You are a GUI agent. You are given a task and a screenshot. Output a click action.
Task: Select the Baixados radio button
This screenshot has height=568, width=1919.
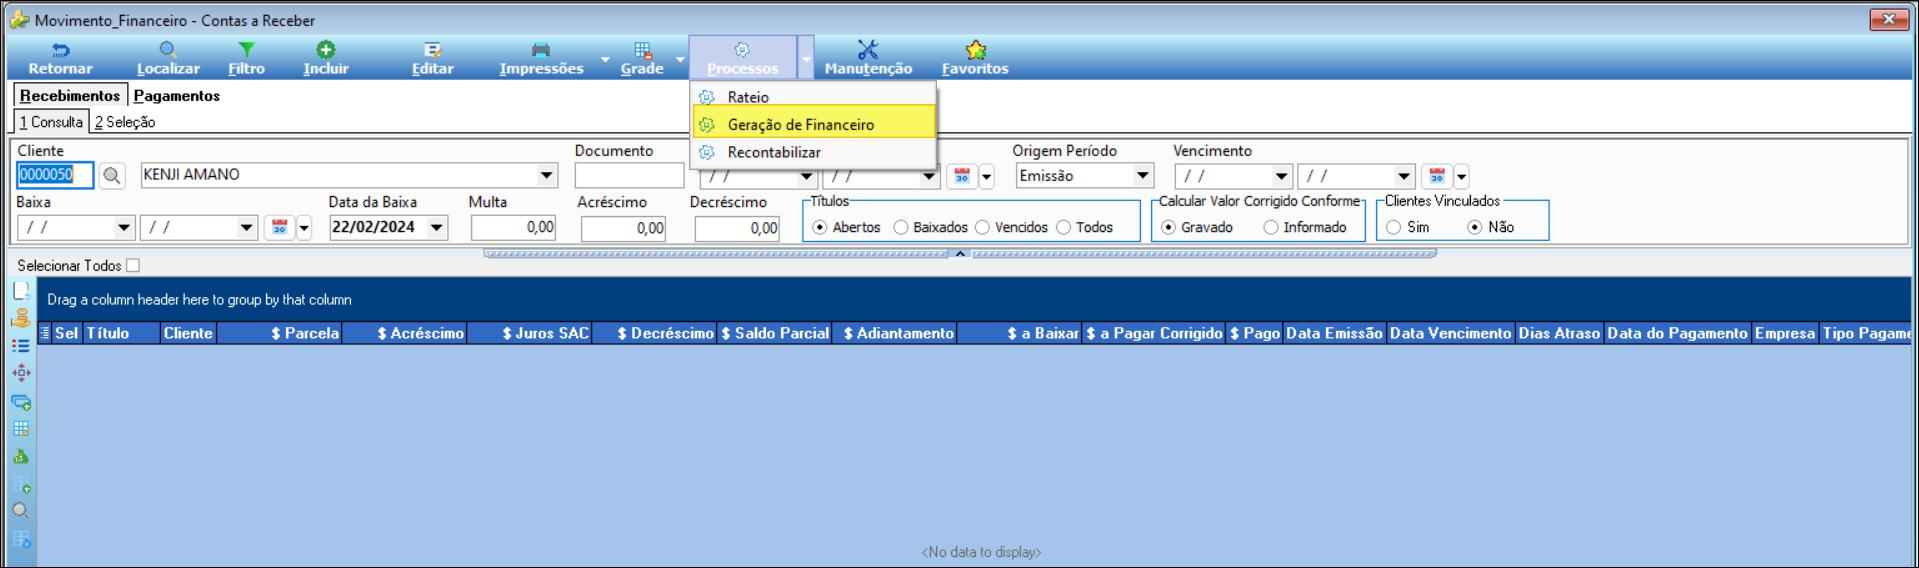901,227
